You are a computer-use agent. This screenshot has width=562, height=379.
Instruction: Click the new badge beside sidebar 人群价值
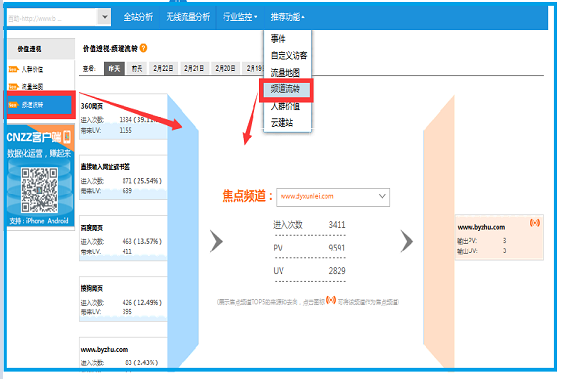(13, 69)
